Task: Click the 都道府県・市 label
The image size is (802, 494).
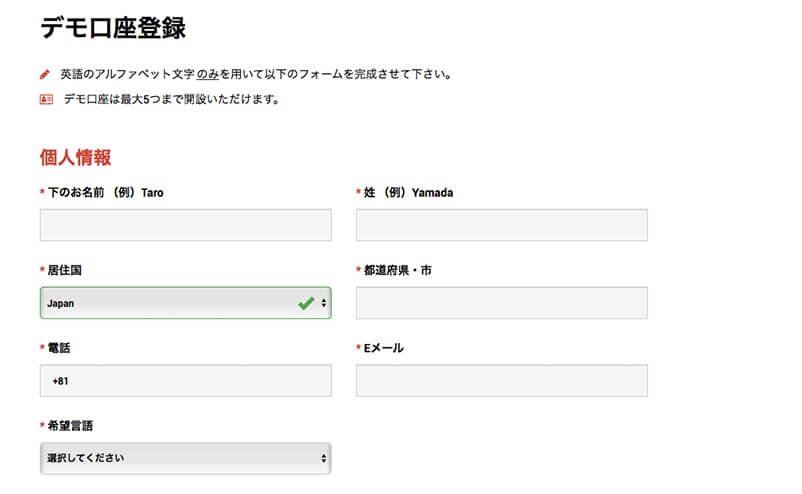Action: pos(397,271)
